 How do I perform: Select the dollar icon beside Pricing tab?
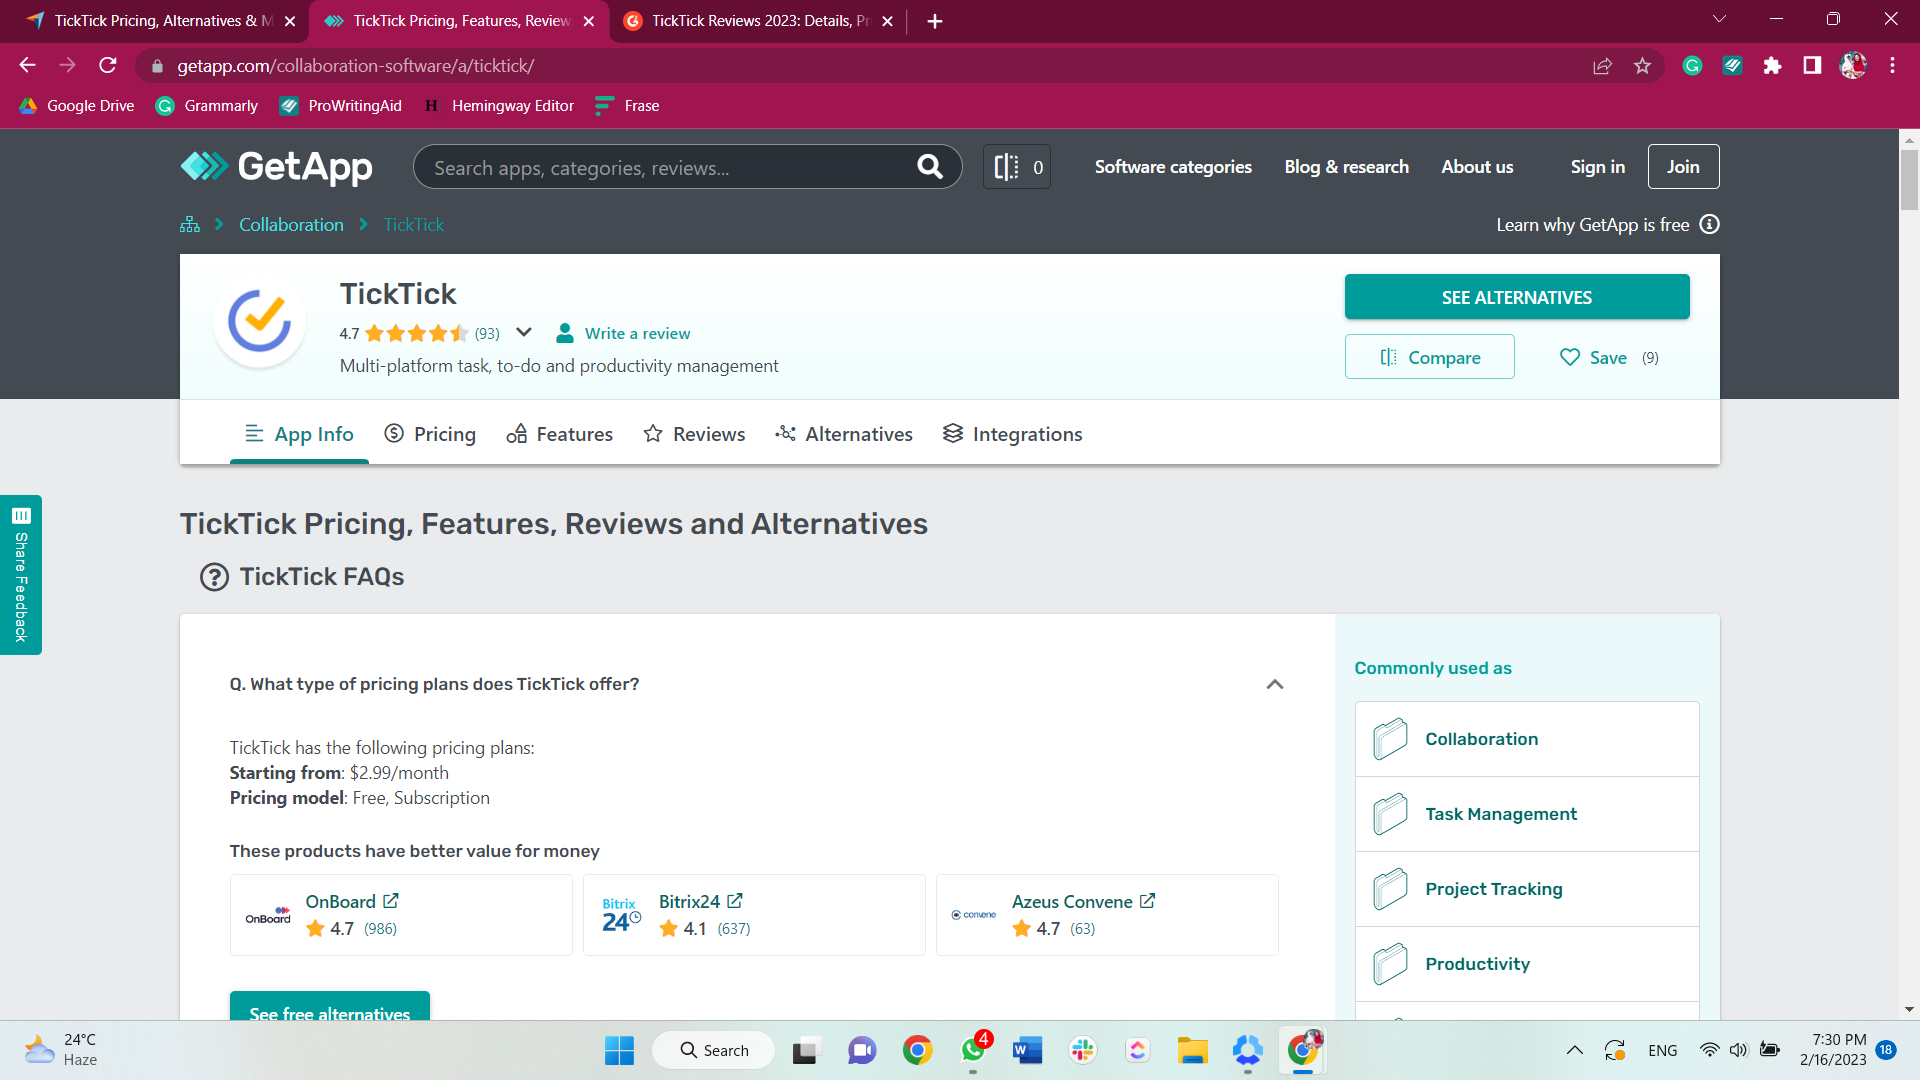point(395,433)
